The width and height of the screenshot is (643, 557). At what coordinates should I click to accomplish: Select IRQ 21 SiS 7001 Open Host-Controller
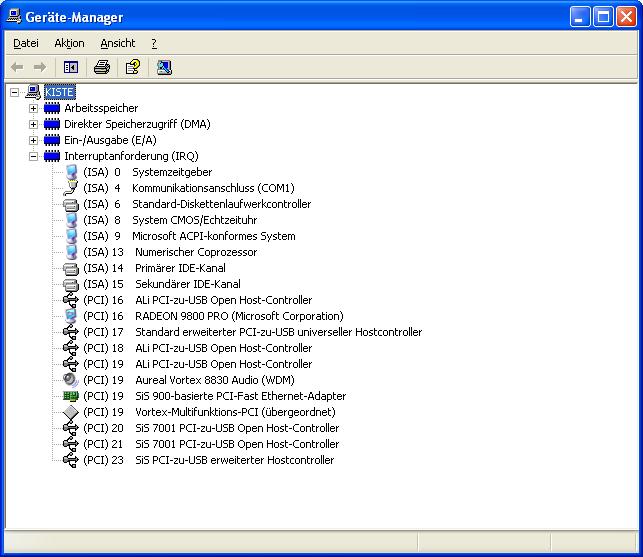pyautogui.click(x=237, y=444)
